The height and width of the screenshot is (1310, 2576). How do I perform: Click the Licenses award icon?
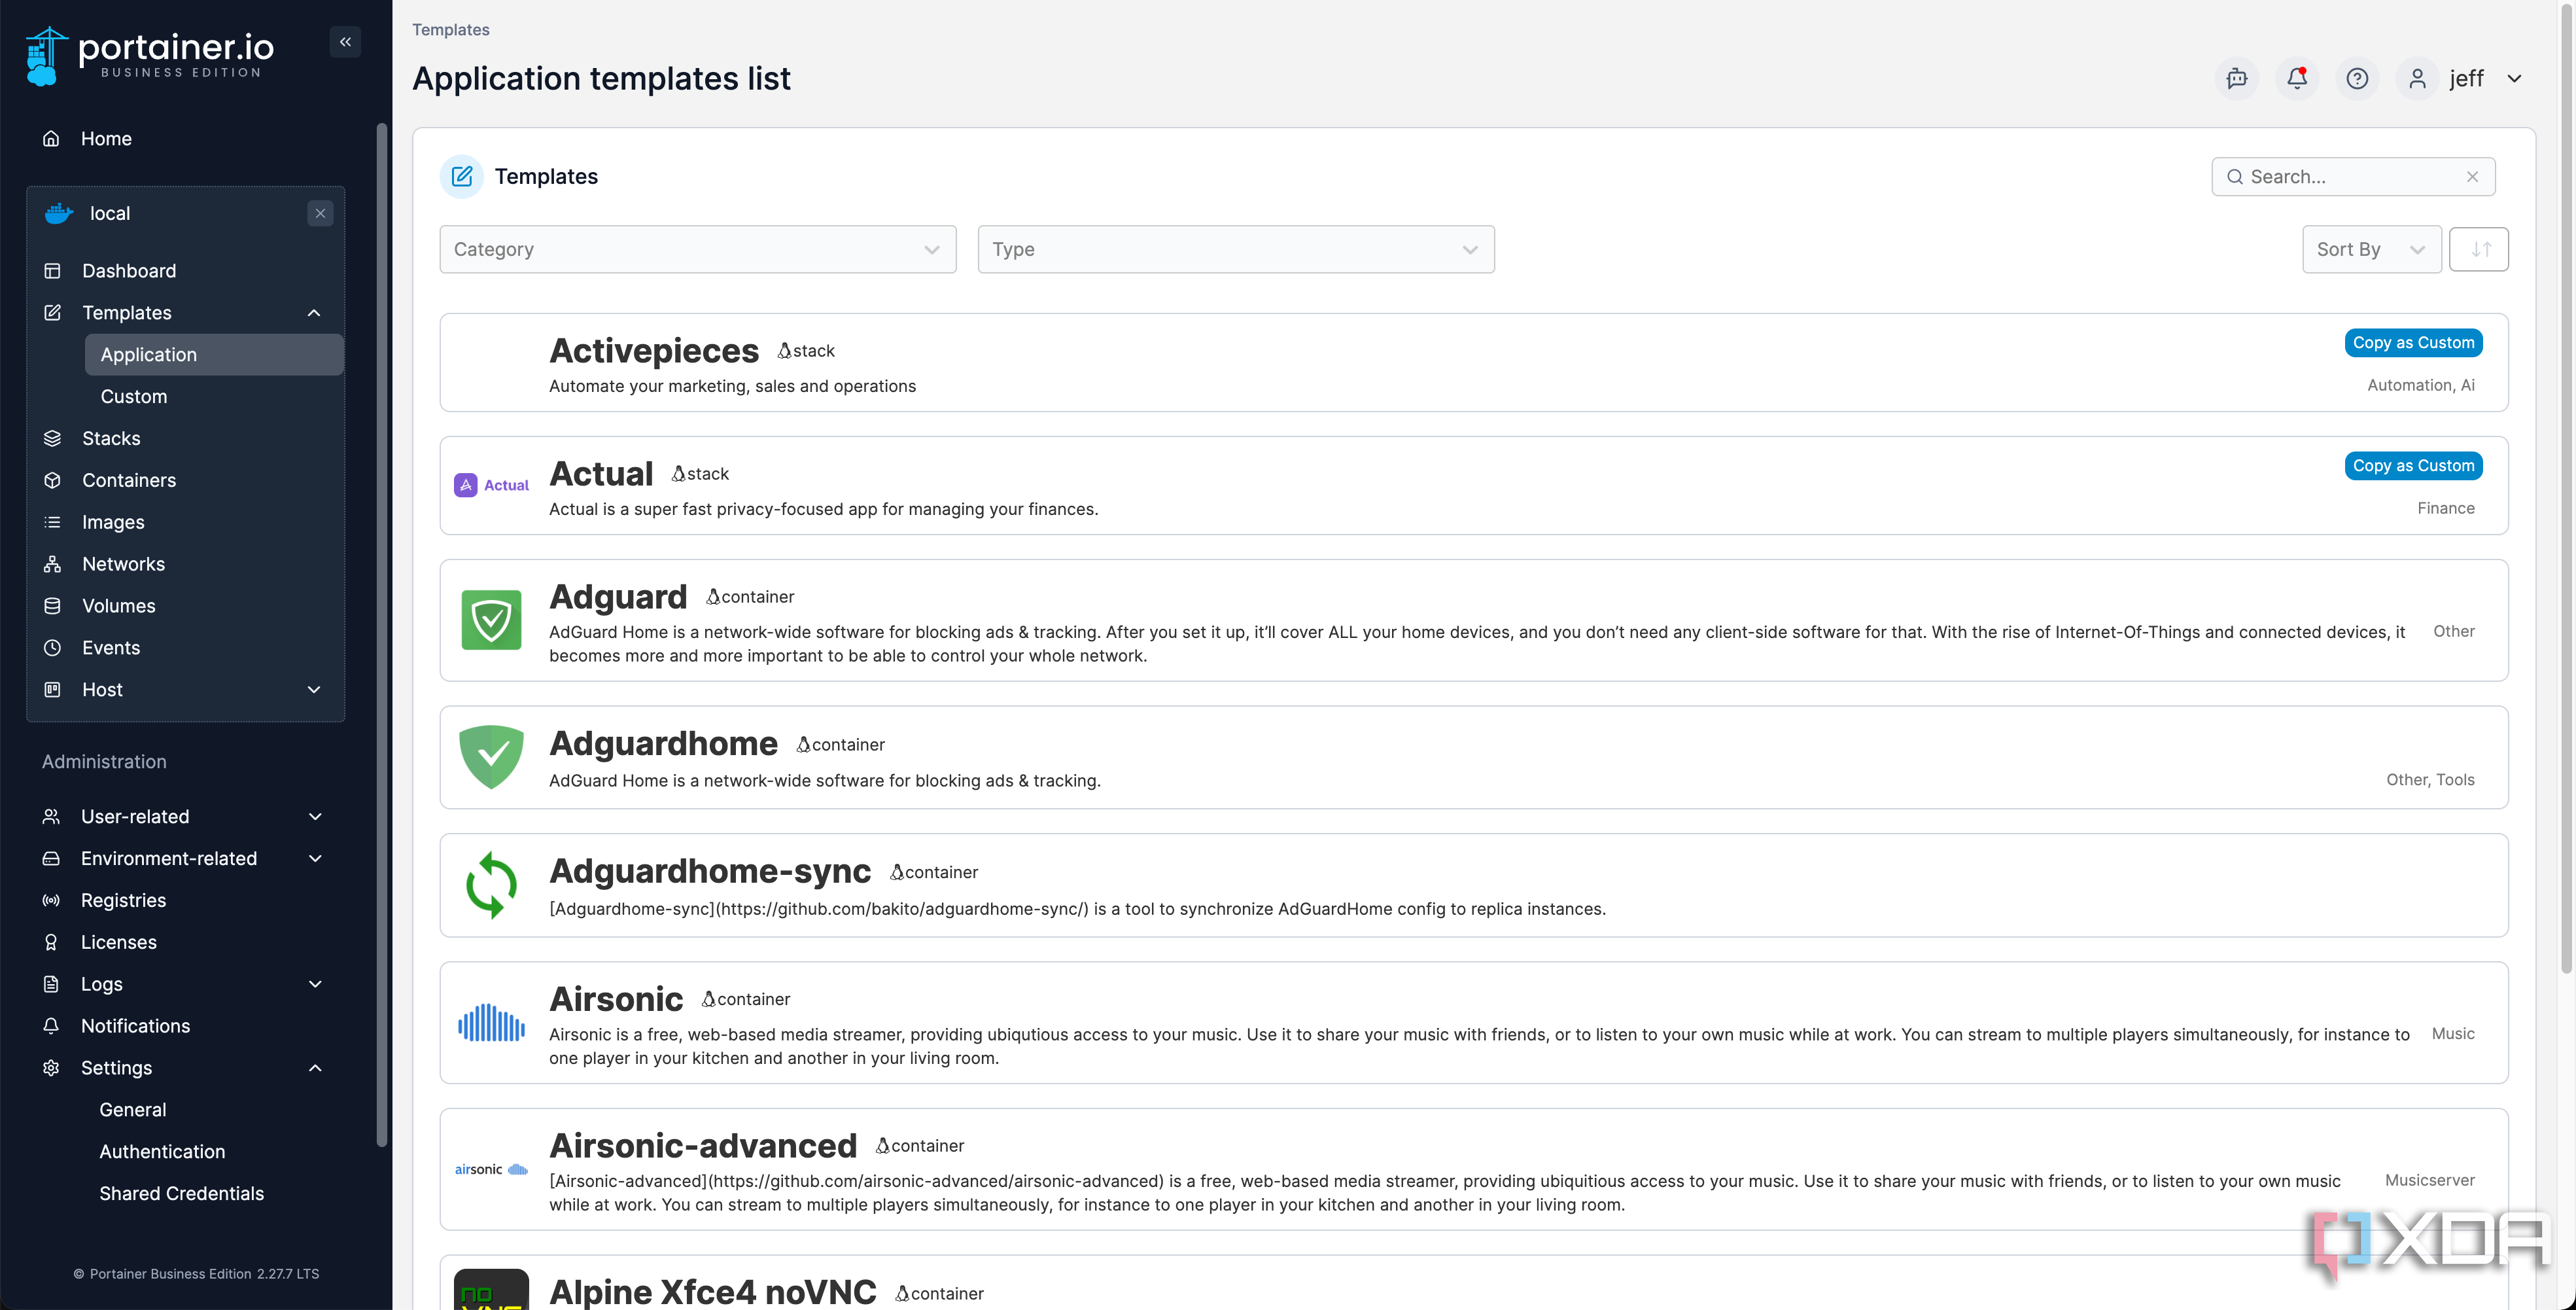tap(51, 942)
